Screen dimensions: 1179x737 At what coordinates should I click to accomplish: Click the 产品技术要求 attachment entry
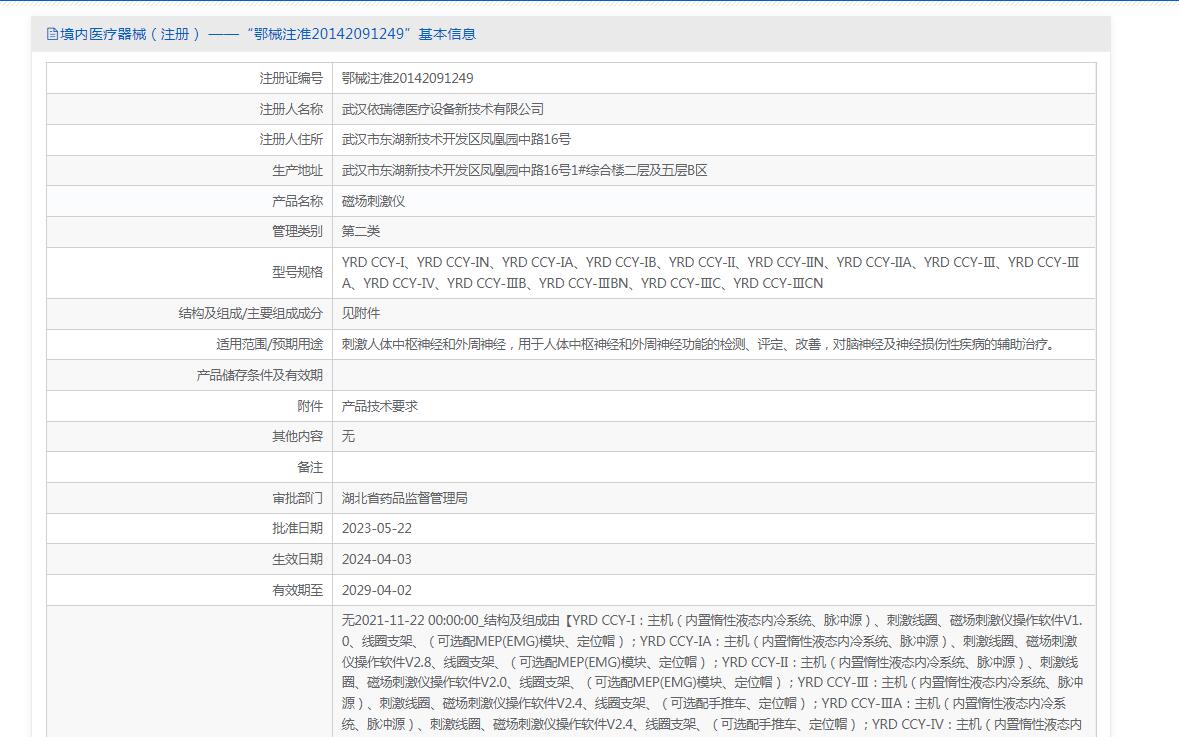pos(380,406)
